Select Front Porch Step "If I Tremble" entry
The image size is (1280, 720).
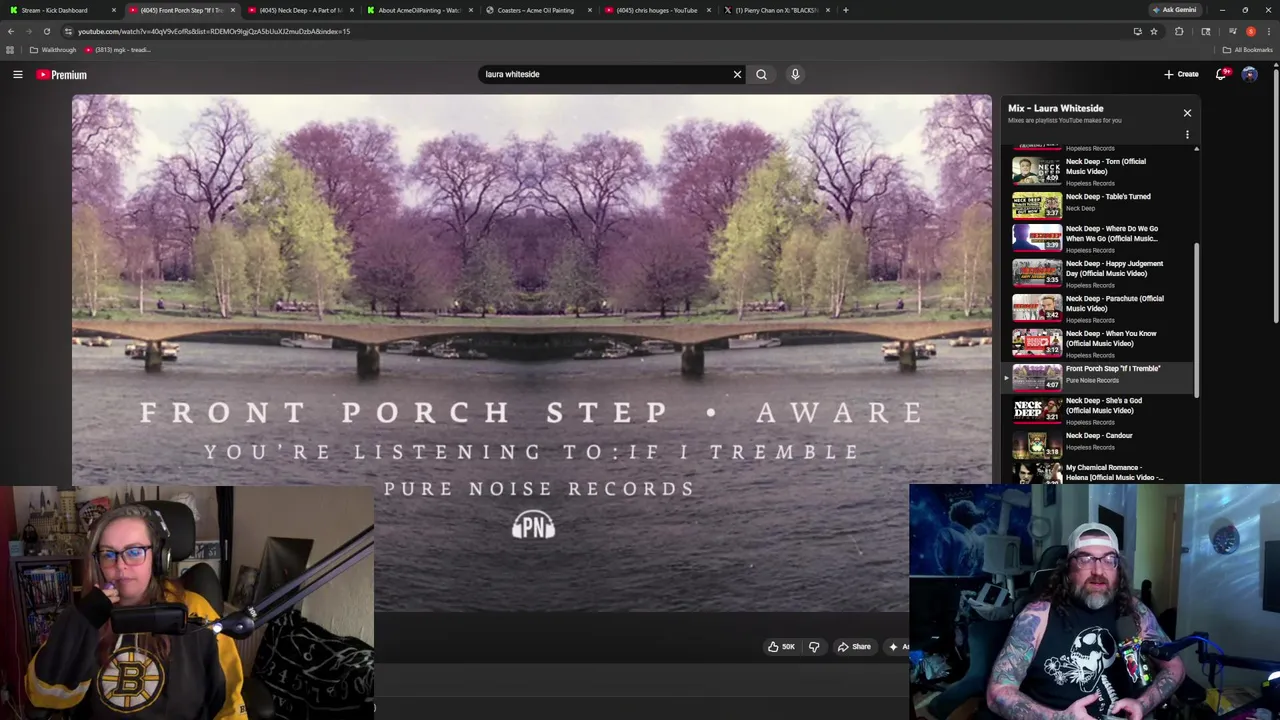coord(1098,377)
